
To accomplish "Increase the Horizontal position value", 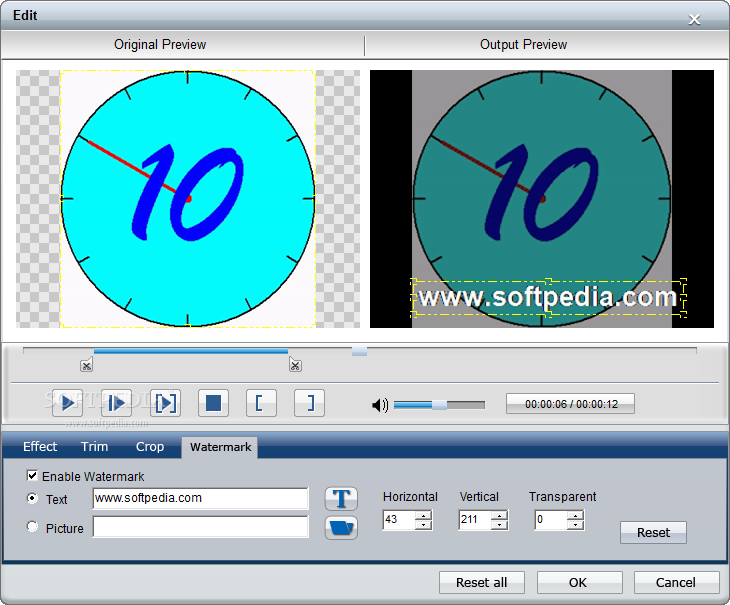I will click(423, 515).
